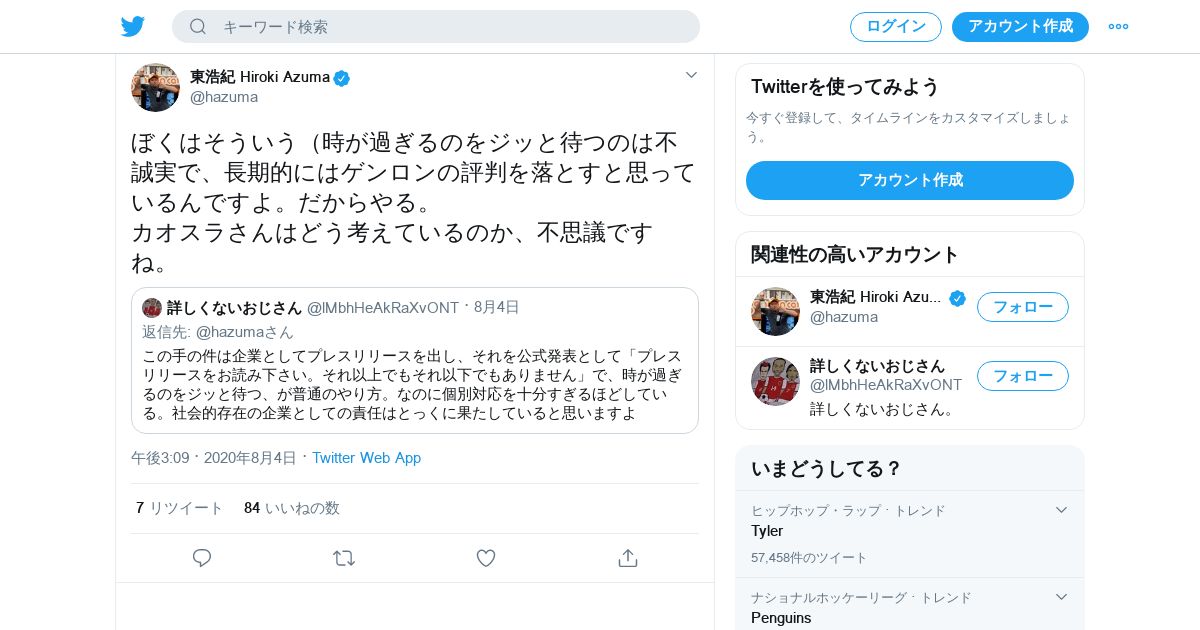Follow 詳しくないおじさん account
Viewport: 1200px width, 630px height.
tap(1022, 376)
